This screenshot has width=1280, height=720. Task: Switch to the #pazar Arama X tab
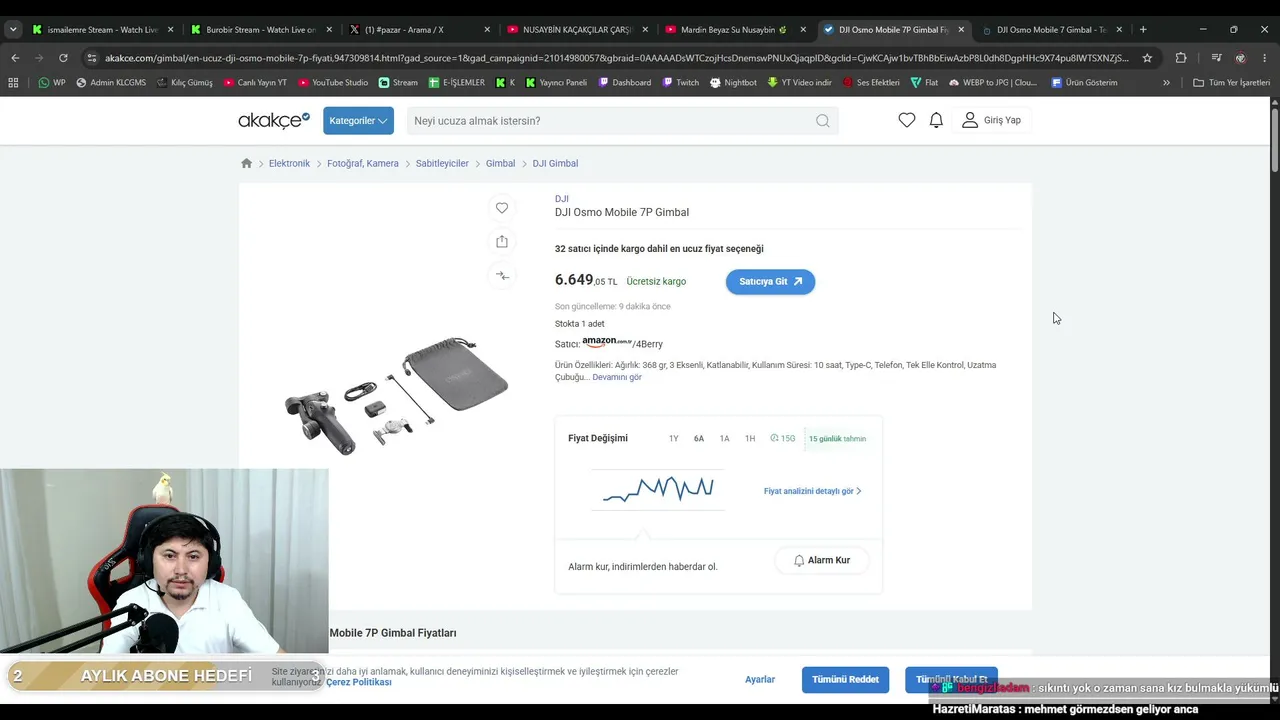point(419,30)
